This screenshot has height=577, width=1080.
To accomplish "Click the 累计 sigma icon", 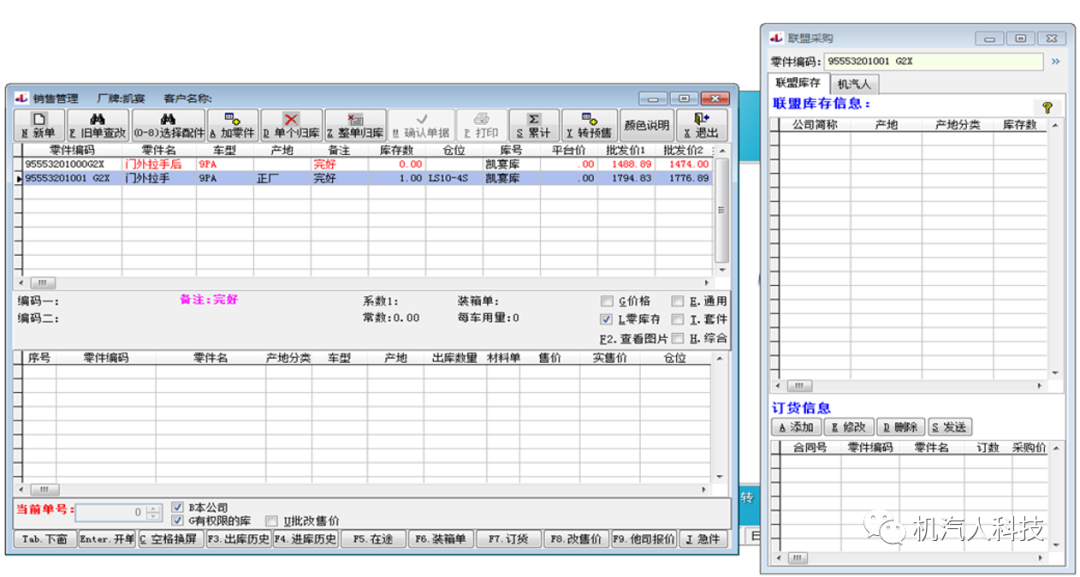I will pos(534,119).
